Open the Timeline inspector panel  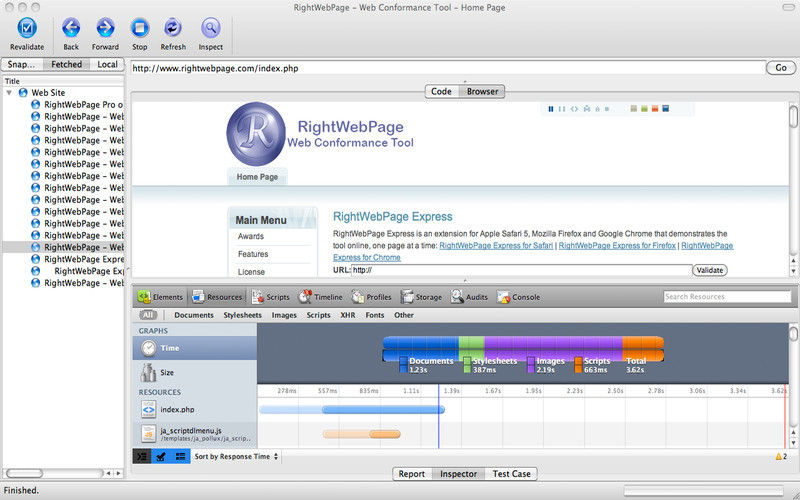pos(320,297)
